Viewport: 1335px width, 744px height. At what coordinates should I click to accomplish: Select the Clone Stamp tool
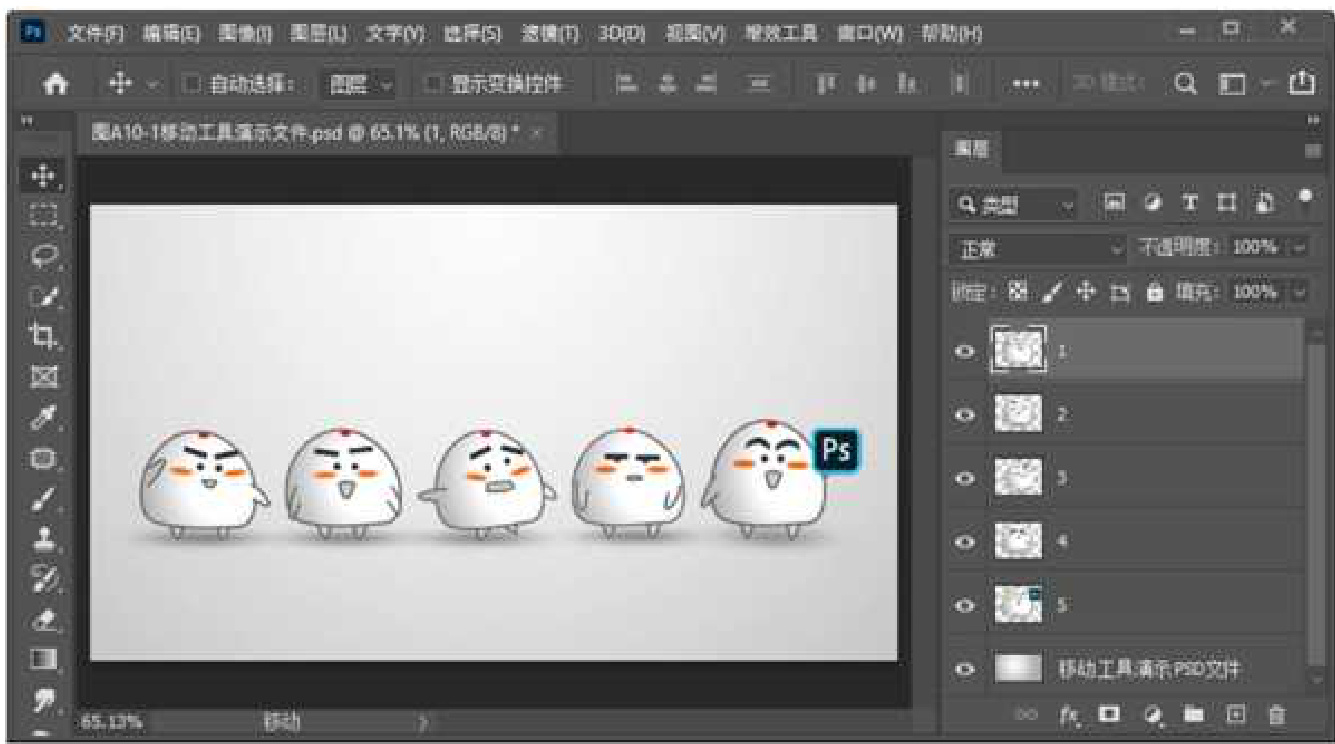pyautogui.click(x=42, y=537)
